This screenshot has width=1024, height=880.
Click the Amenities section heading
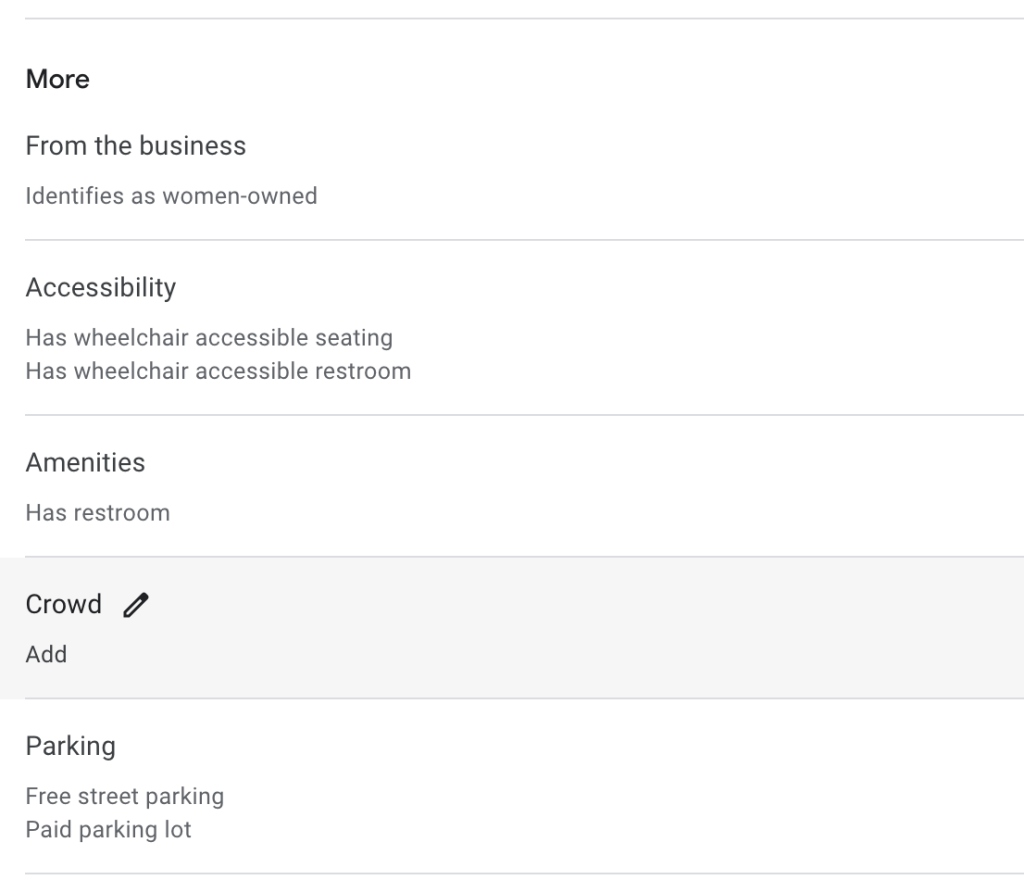(x=85, y=463)
